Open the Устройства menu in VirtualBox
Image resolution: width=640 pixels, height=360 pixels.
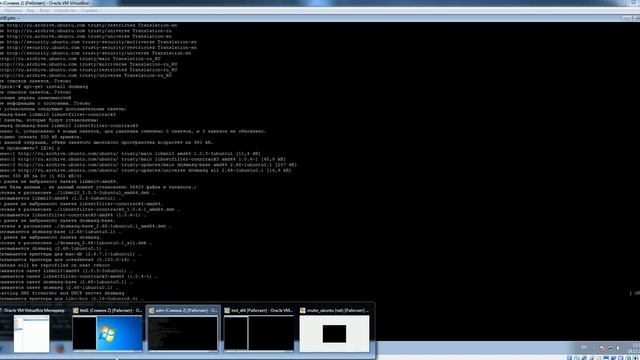coord(65,10)
